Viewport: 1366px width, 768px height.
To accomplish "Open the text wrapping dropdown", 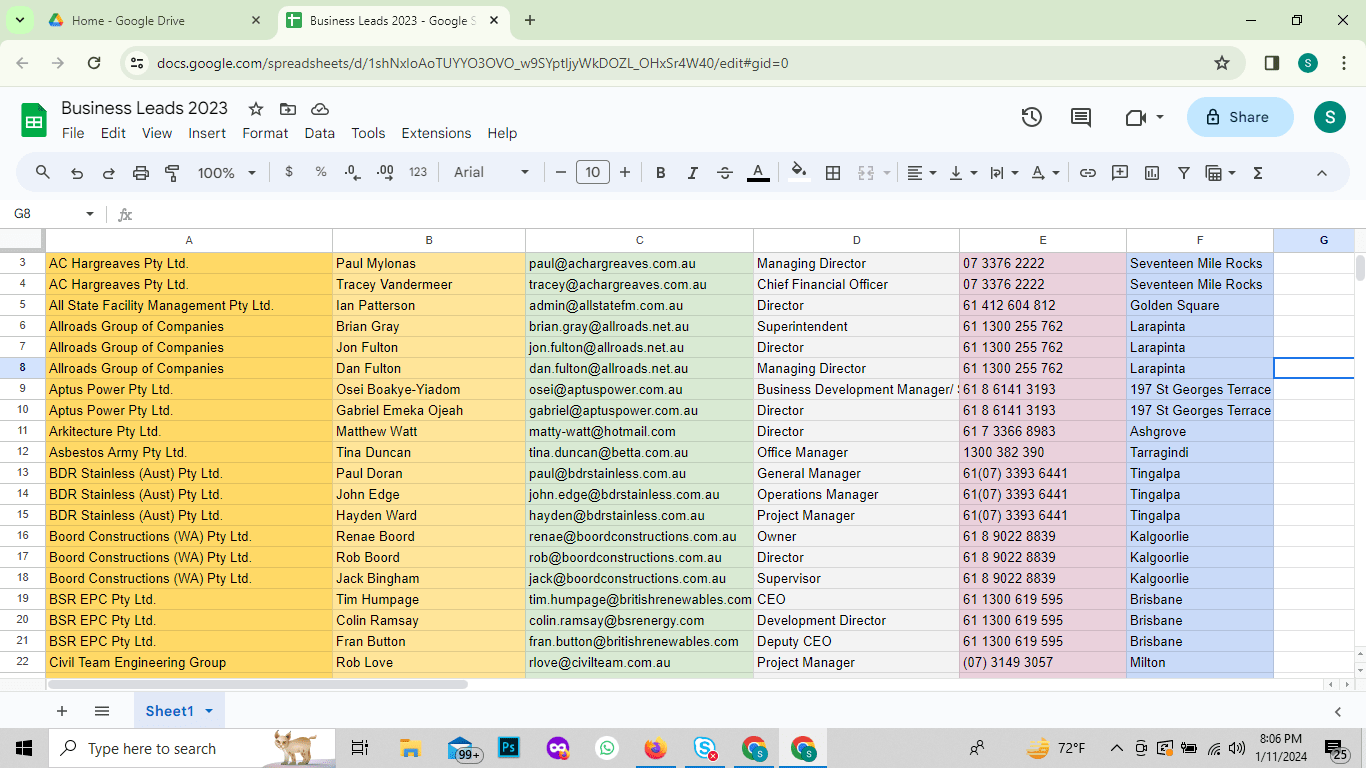I will point(1003,173).
